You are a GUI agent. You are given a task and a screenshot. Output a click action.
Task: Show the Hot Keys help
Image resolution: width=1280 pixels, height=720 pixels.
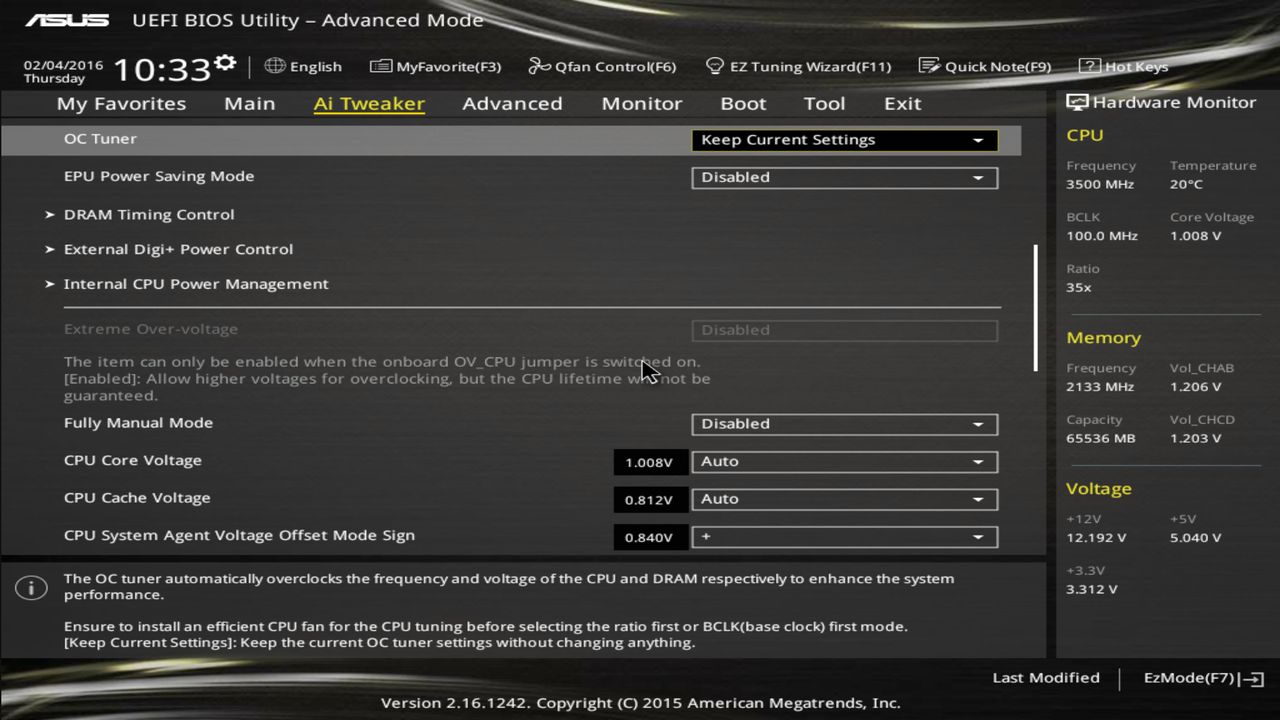[x=1123, y=67]
